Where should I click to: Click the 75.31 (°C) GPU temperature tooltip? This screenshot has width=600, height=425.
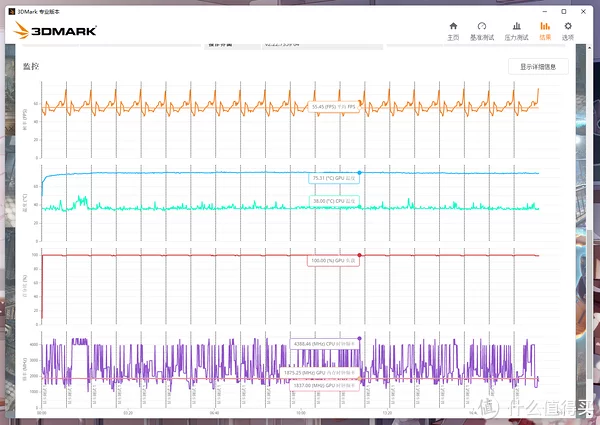pos(334,178)
